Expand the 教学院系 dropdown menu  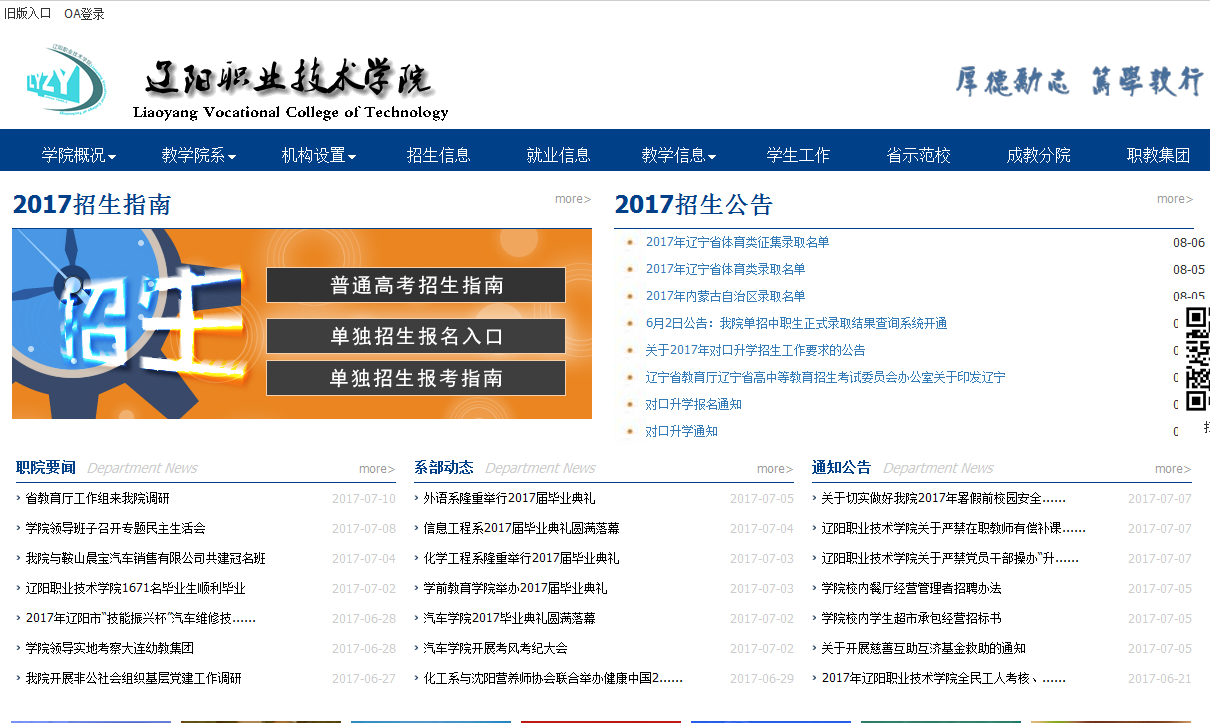coord(199,155)
